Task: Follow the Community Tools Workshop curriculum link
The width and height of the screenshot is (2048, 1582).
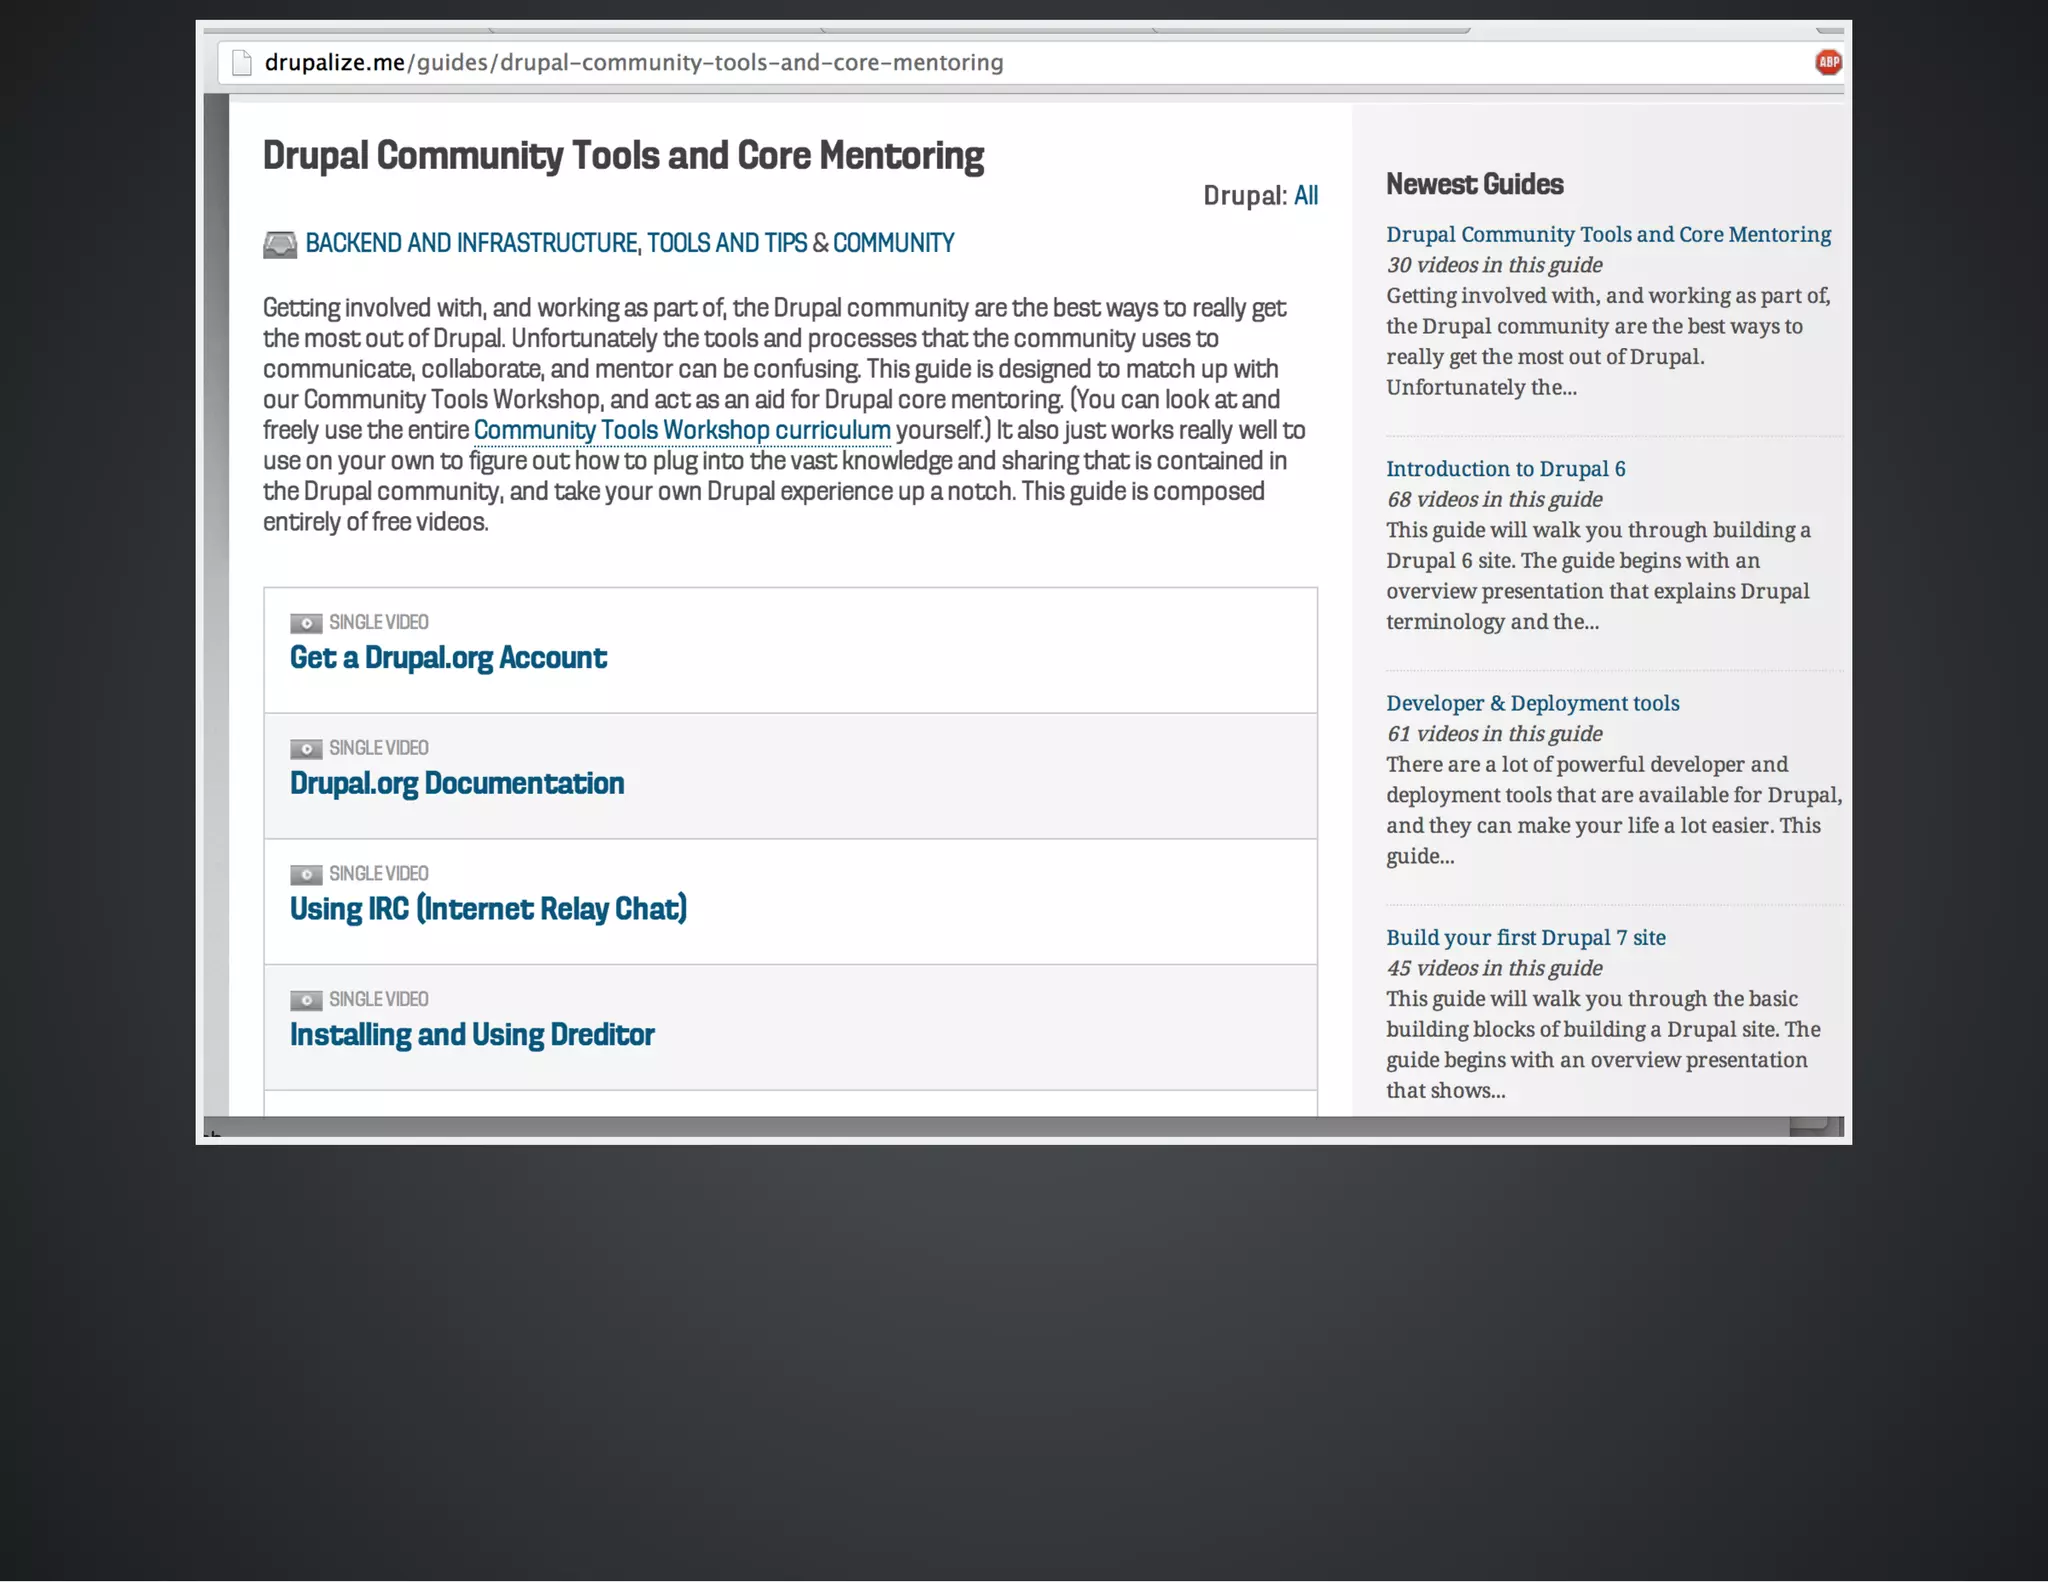Action: coord(682,430)
